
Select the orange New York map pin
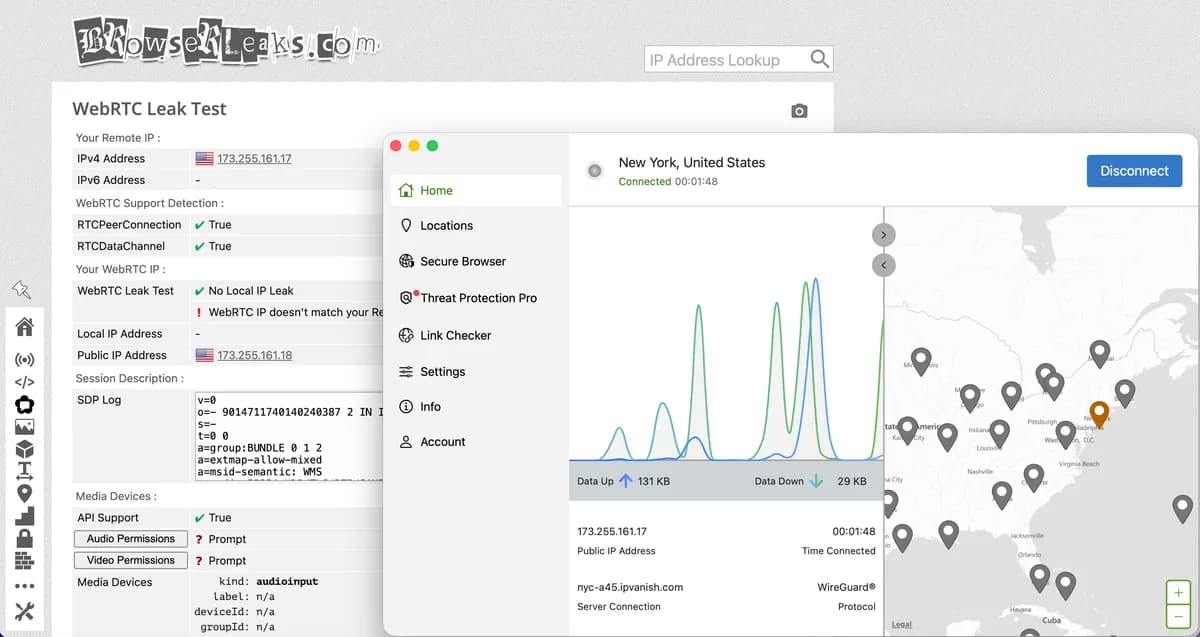1099,414
